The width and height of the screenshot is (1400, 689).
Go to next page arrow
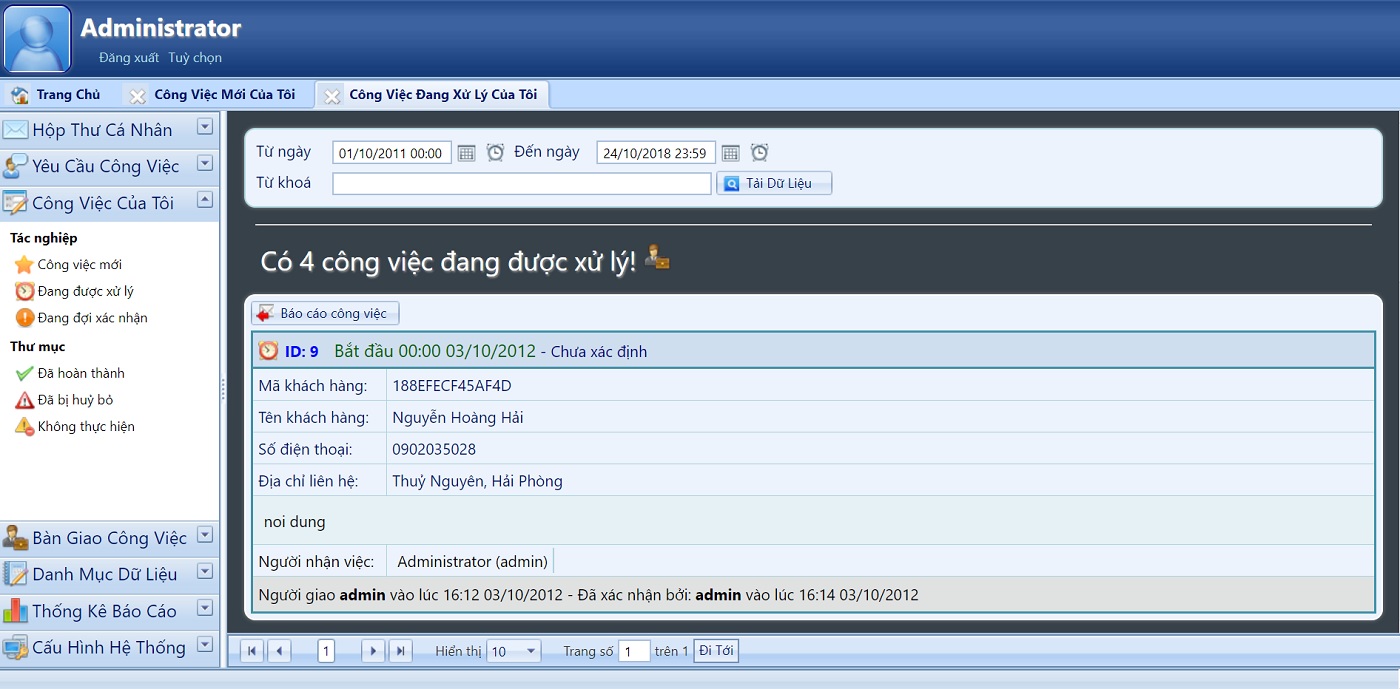tap(373, 651)
